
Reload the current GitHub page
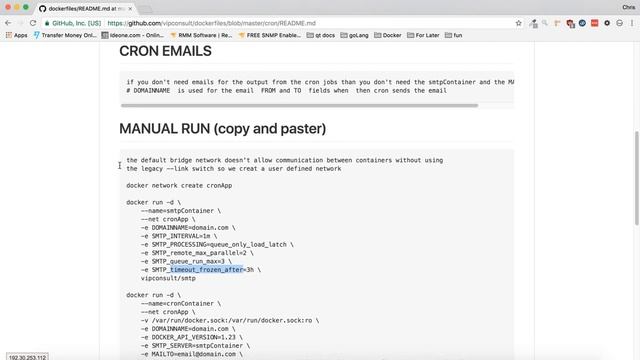point(33,23)
